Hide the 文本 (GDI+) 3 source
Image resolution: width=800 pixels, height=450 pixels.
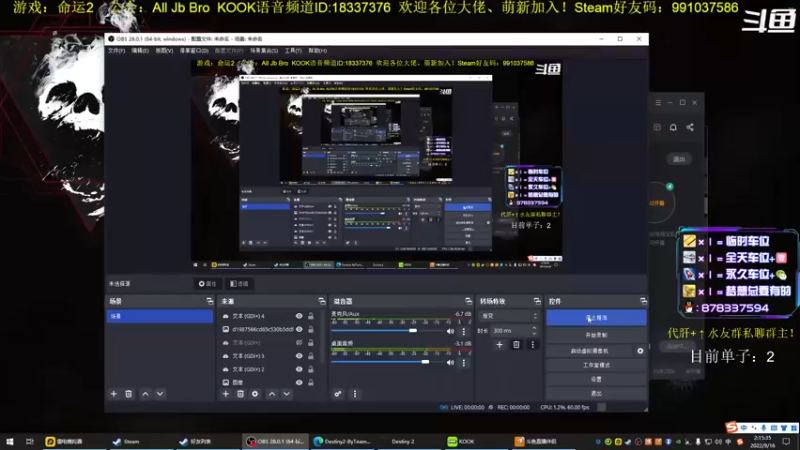coord(299,356)
